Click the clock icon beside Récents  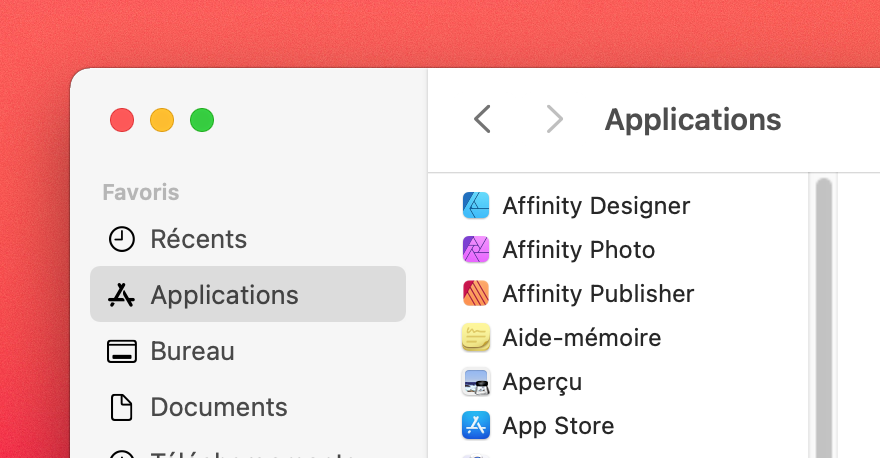tap(121, 239)
